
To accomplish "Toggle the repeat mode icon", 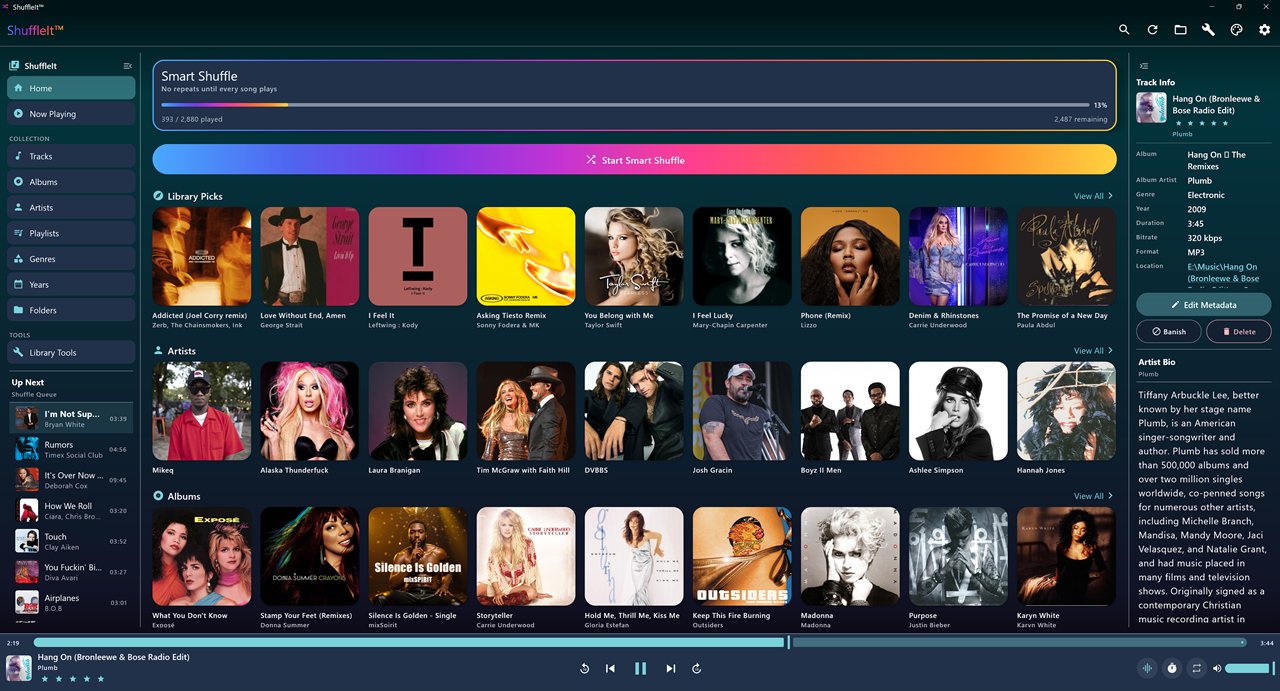I will tap(1196, 668).
